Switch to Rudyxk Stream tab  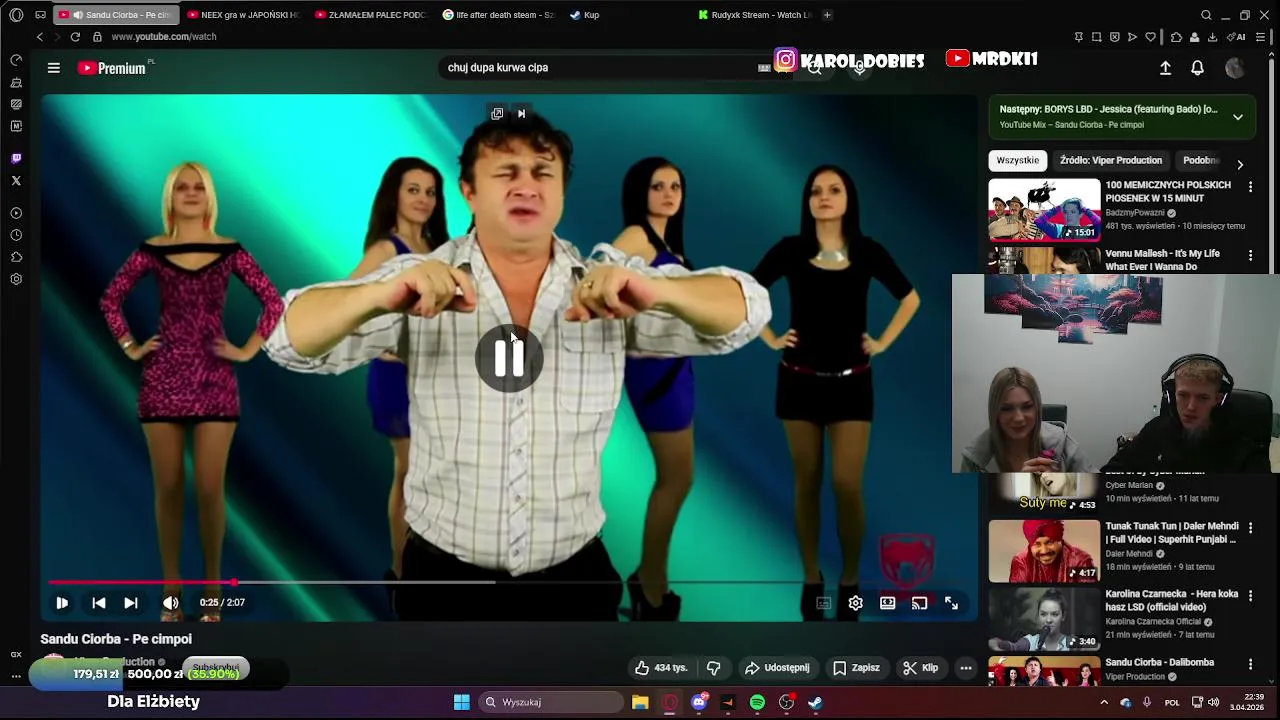tap(755, 15)
